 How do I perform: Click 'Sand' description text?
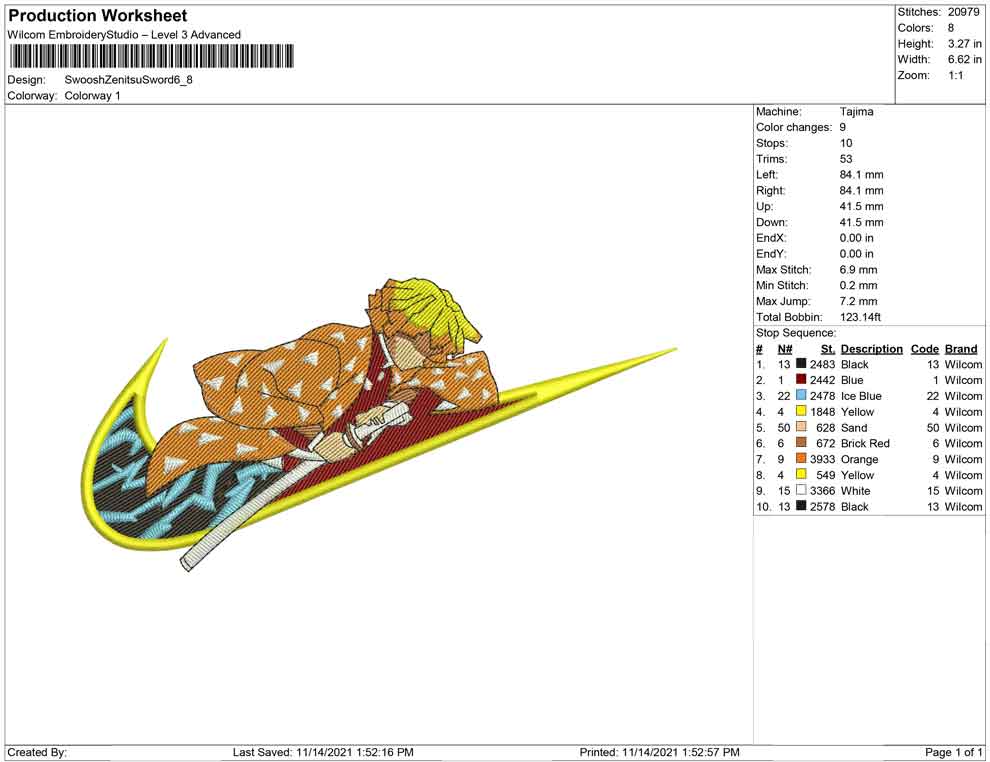point(854,427)
